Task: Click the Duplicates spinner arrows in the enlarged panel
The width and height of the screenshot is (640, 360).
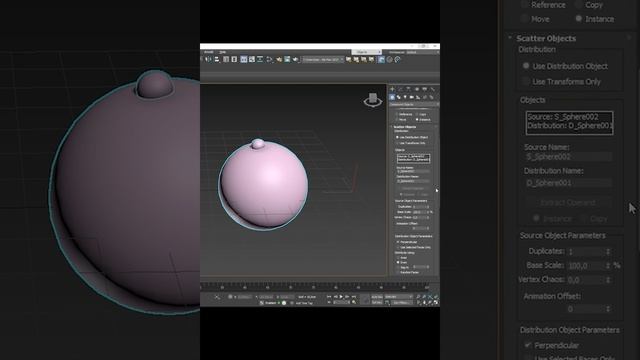Action: tap(608, 251)
